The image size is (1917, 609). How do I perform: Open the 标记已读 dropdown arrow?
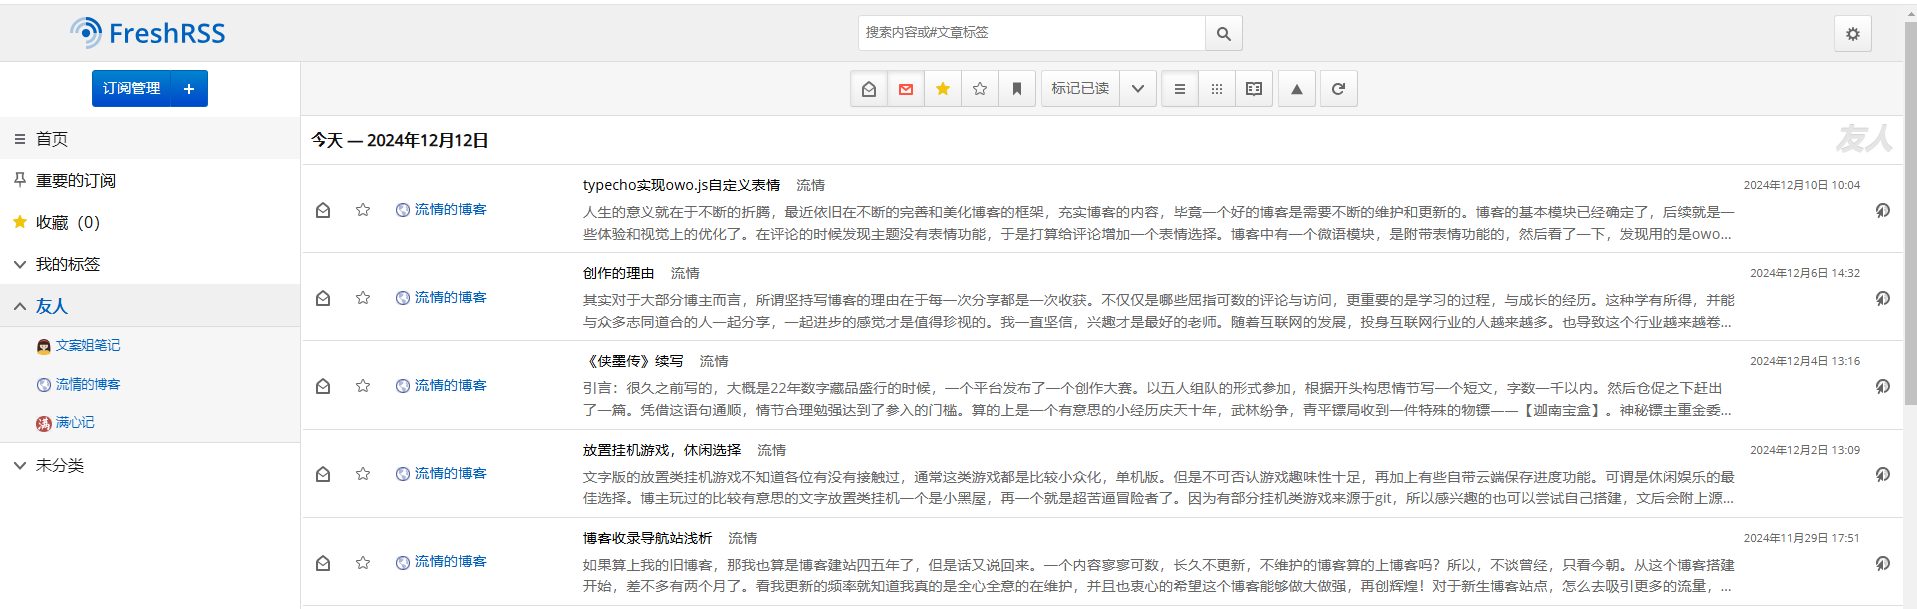point(1138,89)
